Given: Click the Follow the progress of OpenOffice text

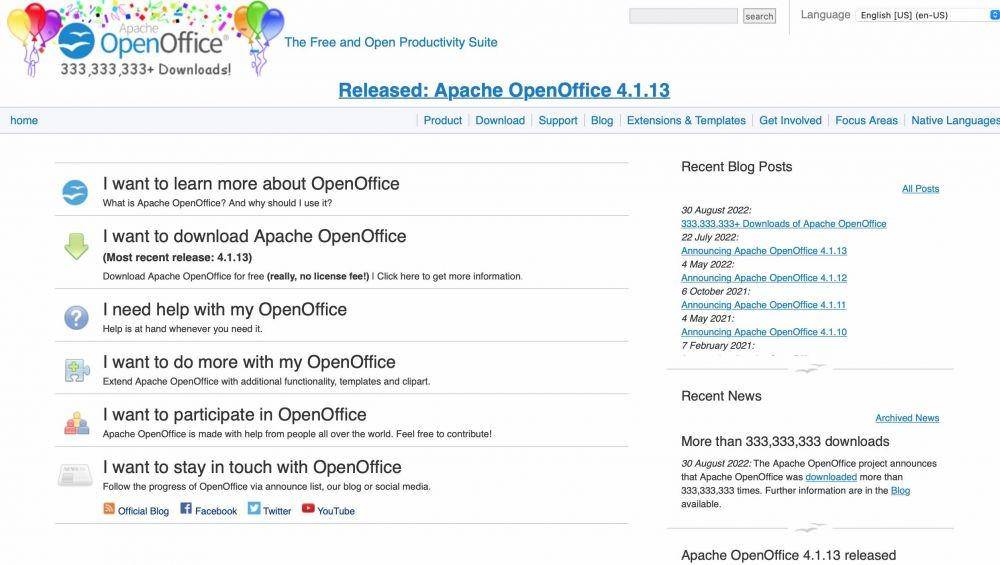Looking at the screenshot, I should tap(267, 487).
